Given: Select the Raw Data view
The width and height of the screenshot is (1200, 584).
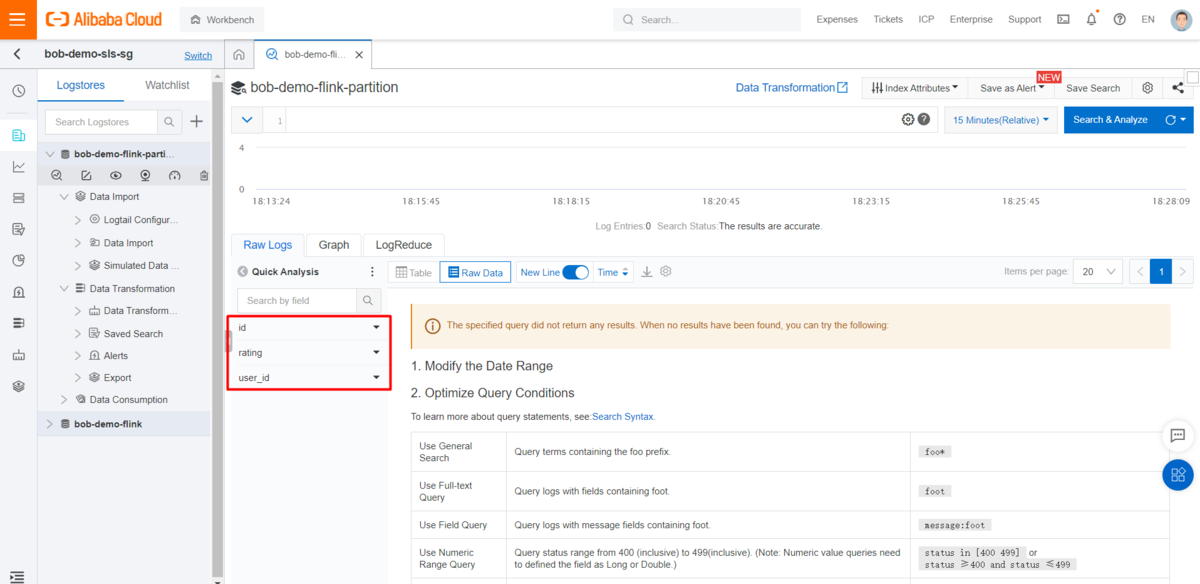Looking at the screenshot, I should coord(475,272).
